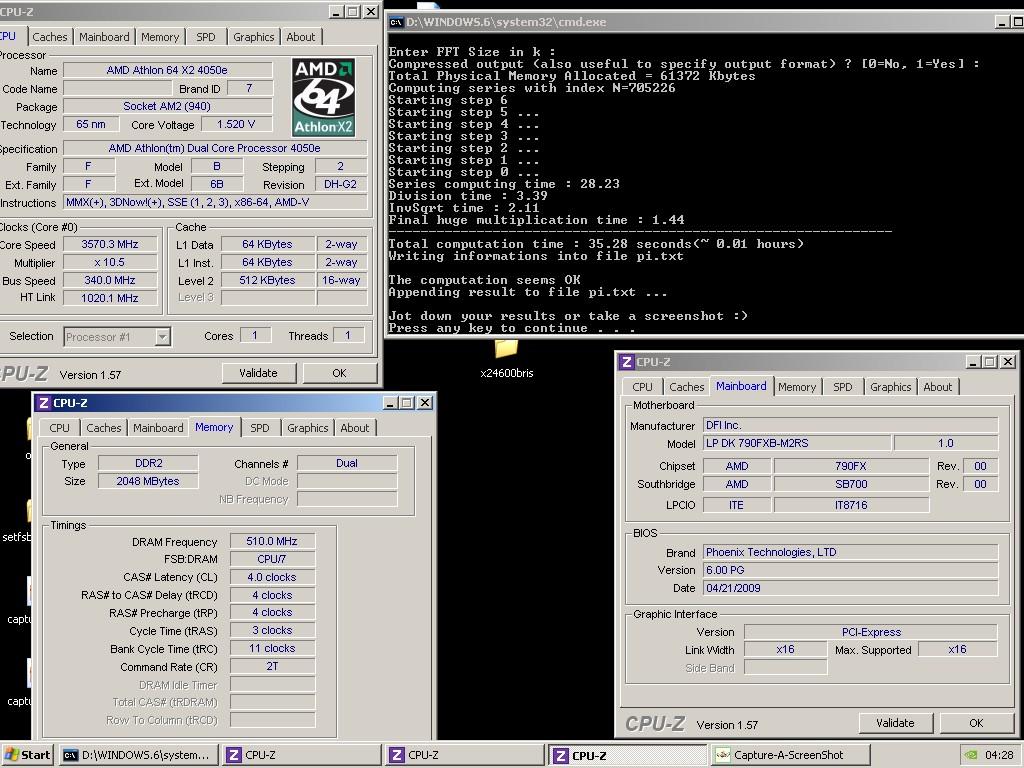Open Capture-A-ScreenShot from the taskbar
The height and width of the screenshot is (768, 1024).
790,755
